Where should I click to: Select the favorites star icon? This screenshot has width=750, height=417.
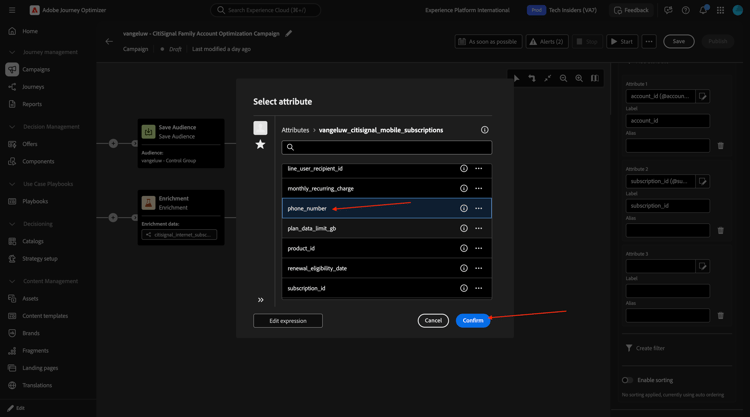point(260,144)
